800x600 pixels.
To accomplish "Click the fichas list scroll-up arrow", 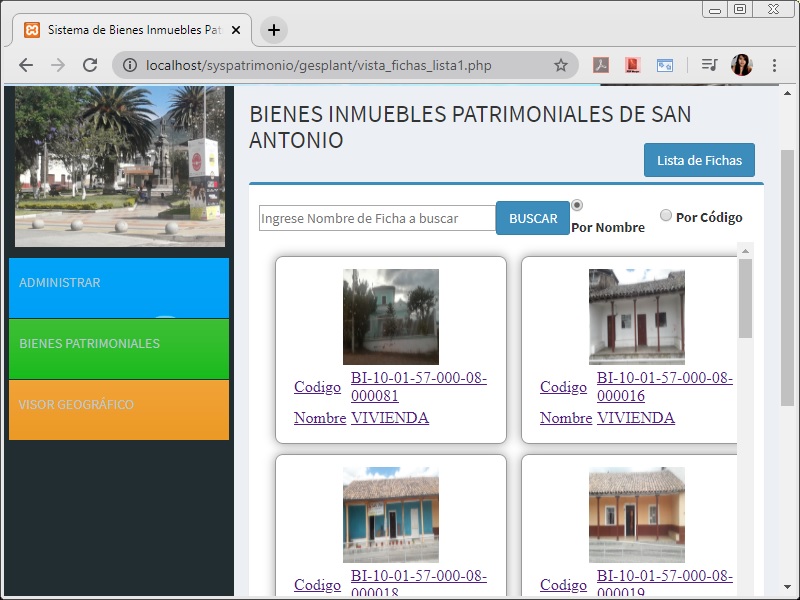I will pos(745,251).
